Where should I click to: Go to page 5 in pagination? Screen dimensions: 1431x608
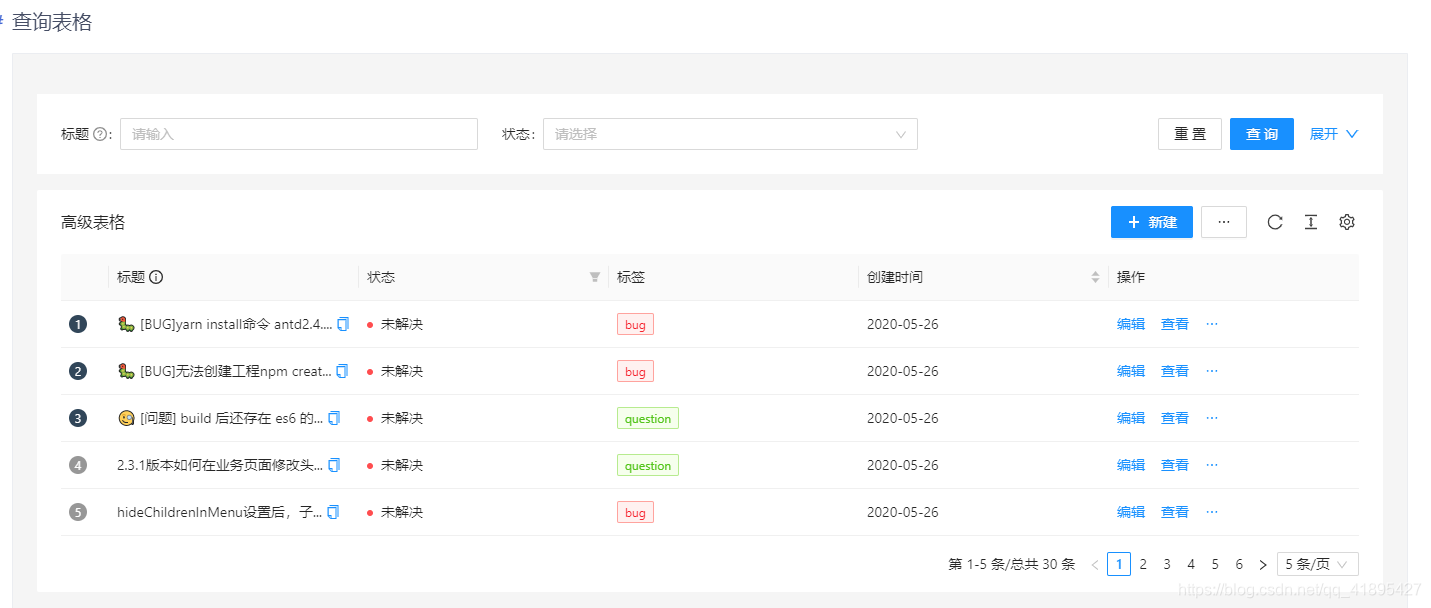pyautogui.click(x=1215, y=565)
